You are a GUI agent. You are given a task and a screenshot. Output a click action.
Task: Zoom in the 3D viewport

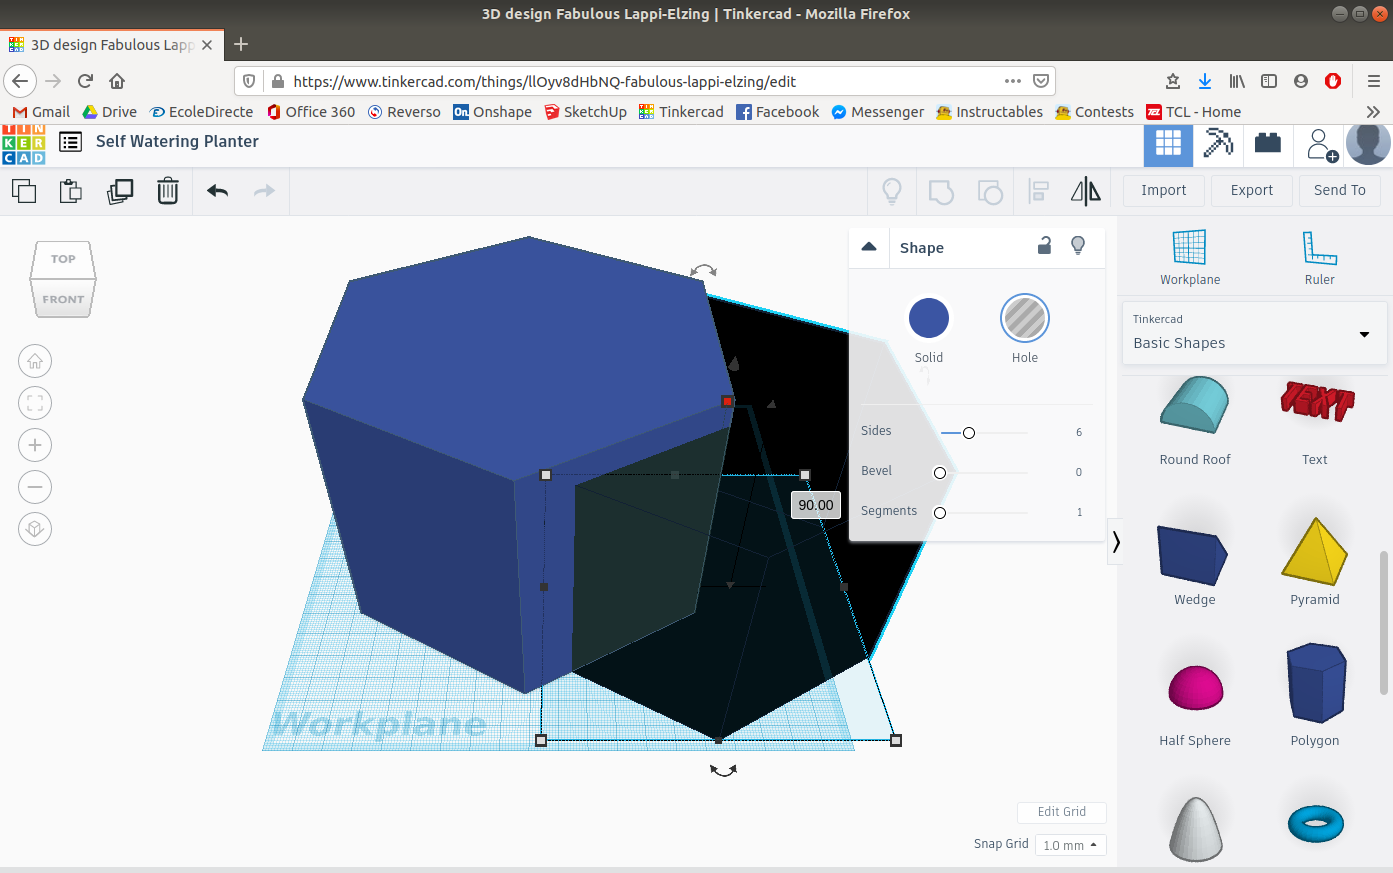35,445
